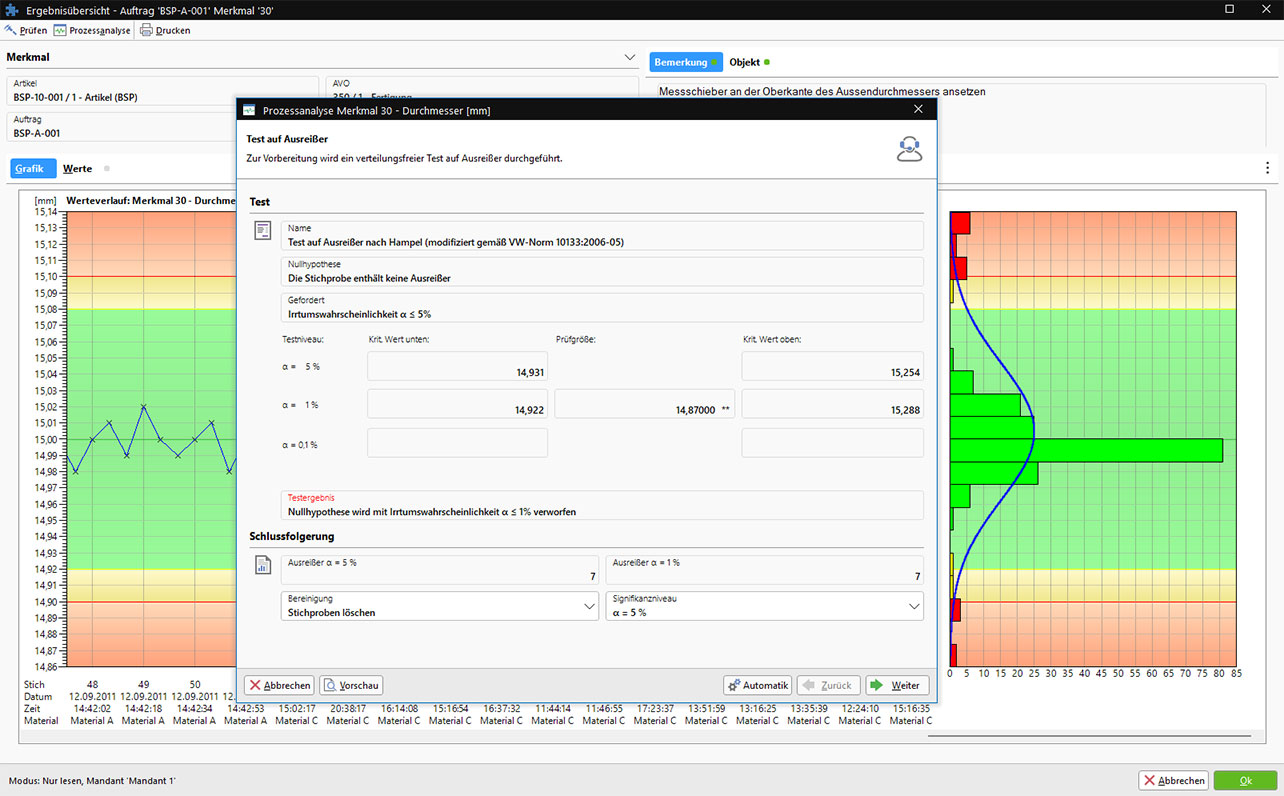Expand the Bereinigung dropdown

pos(589,606)
